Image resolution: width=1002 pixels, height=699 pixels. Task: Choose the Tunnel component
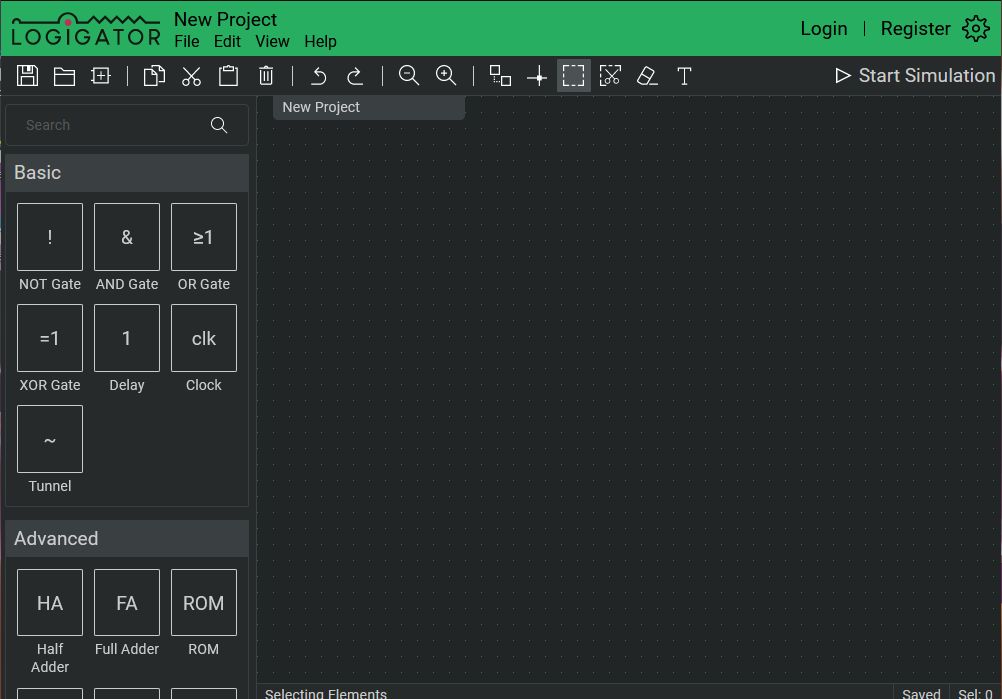click(x=49, y=438)
